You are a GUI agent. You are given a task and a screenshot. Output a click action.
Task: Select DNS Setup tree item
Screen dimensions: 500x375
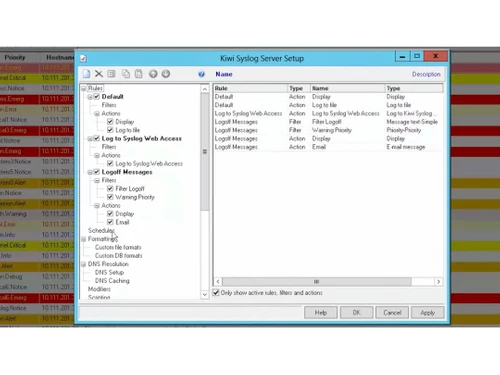(109, 272)
